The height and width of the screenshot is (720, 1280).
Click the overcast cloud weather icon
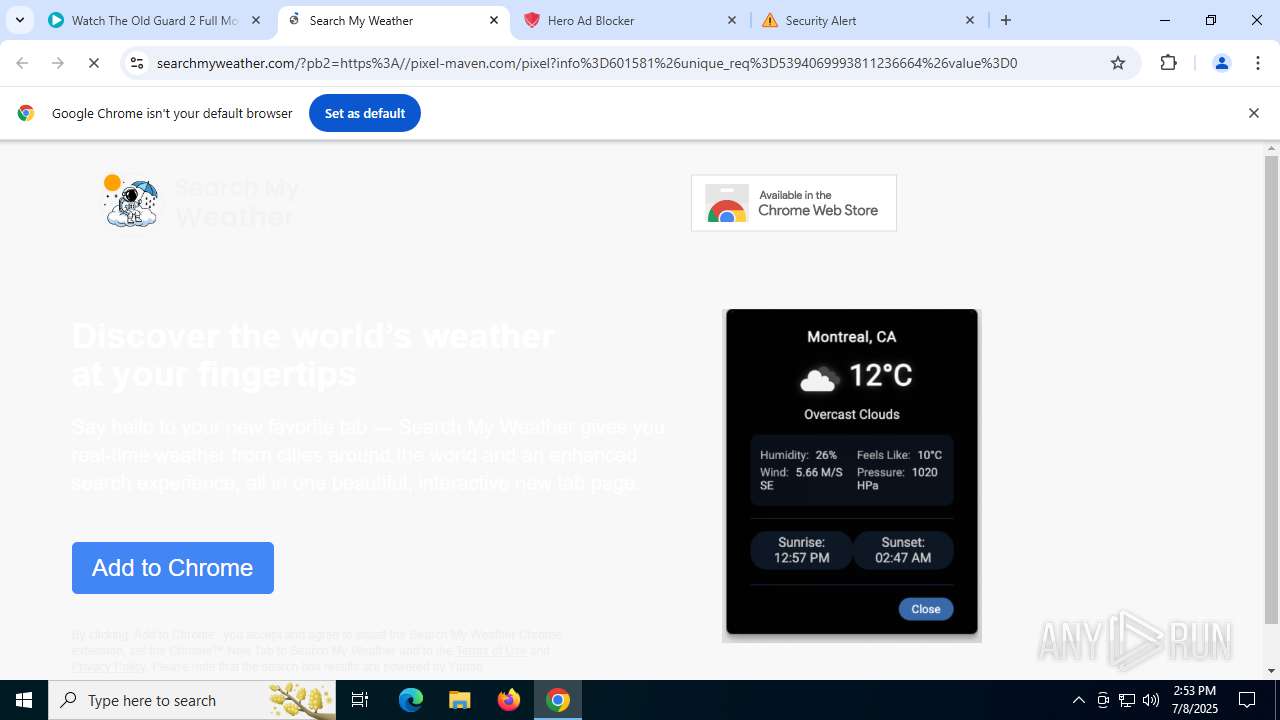tap(818, 378)
